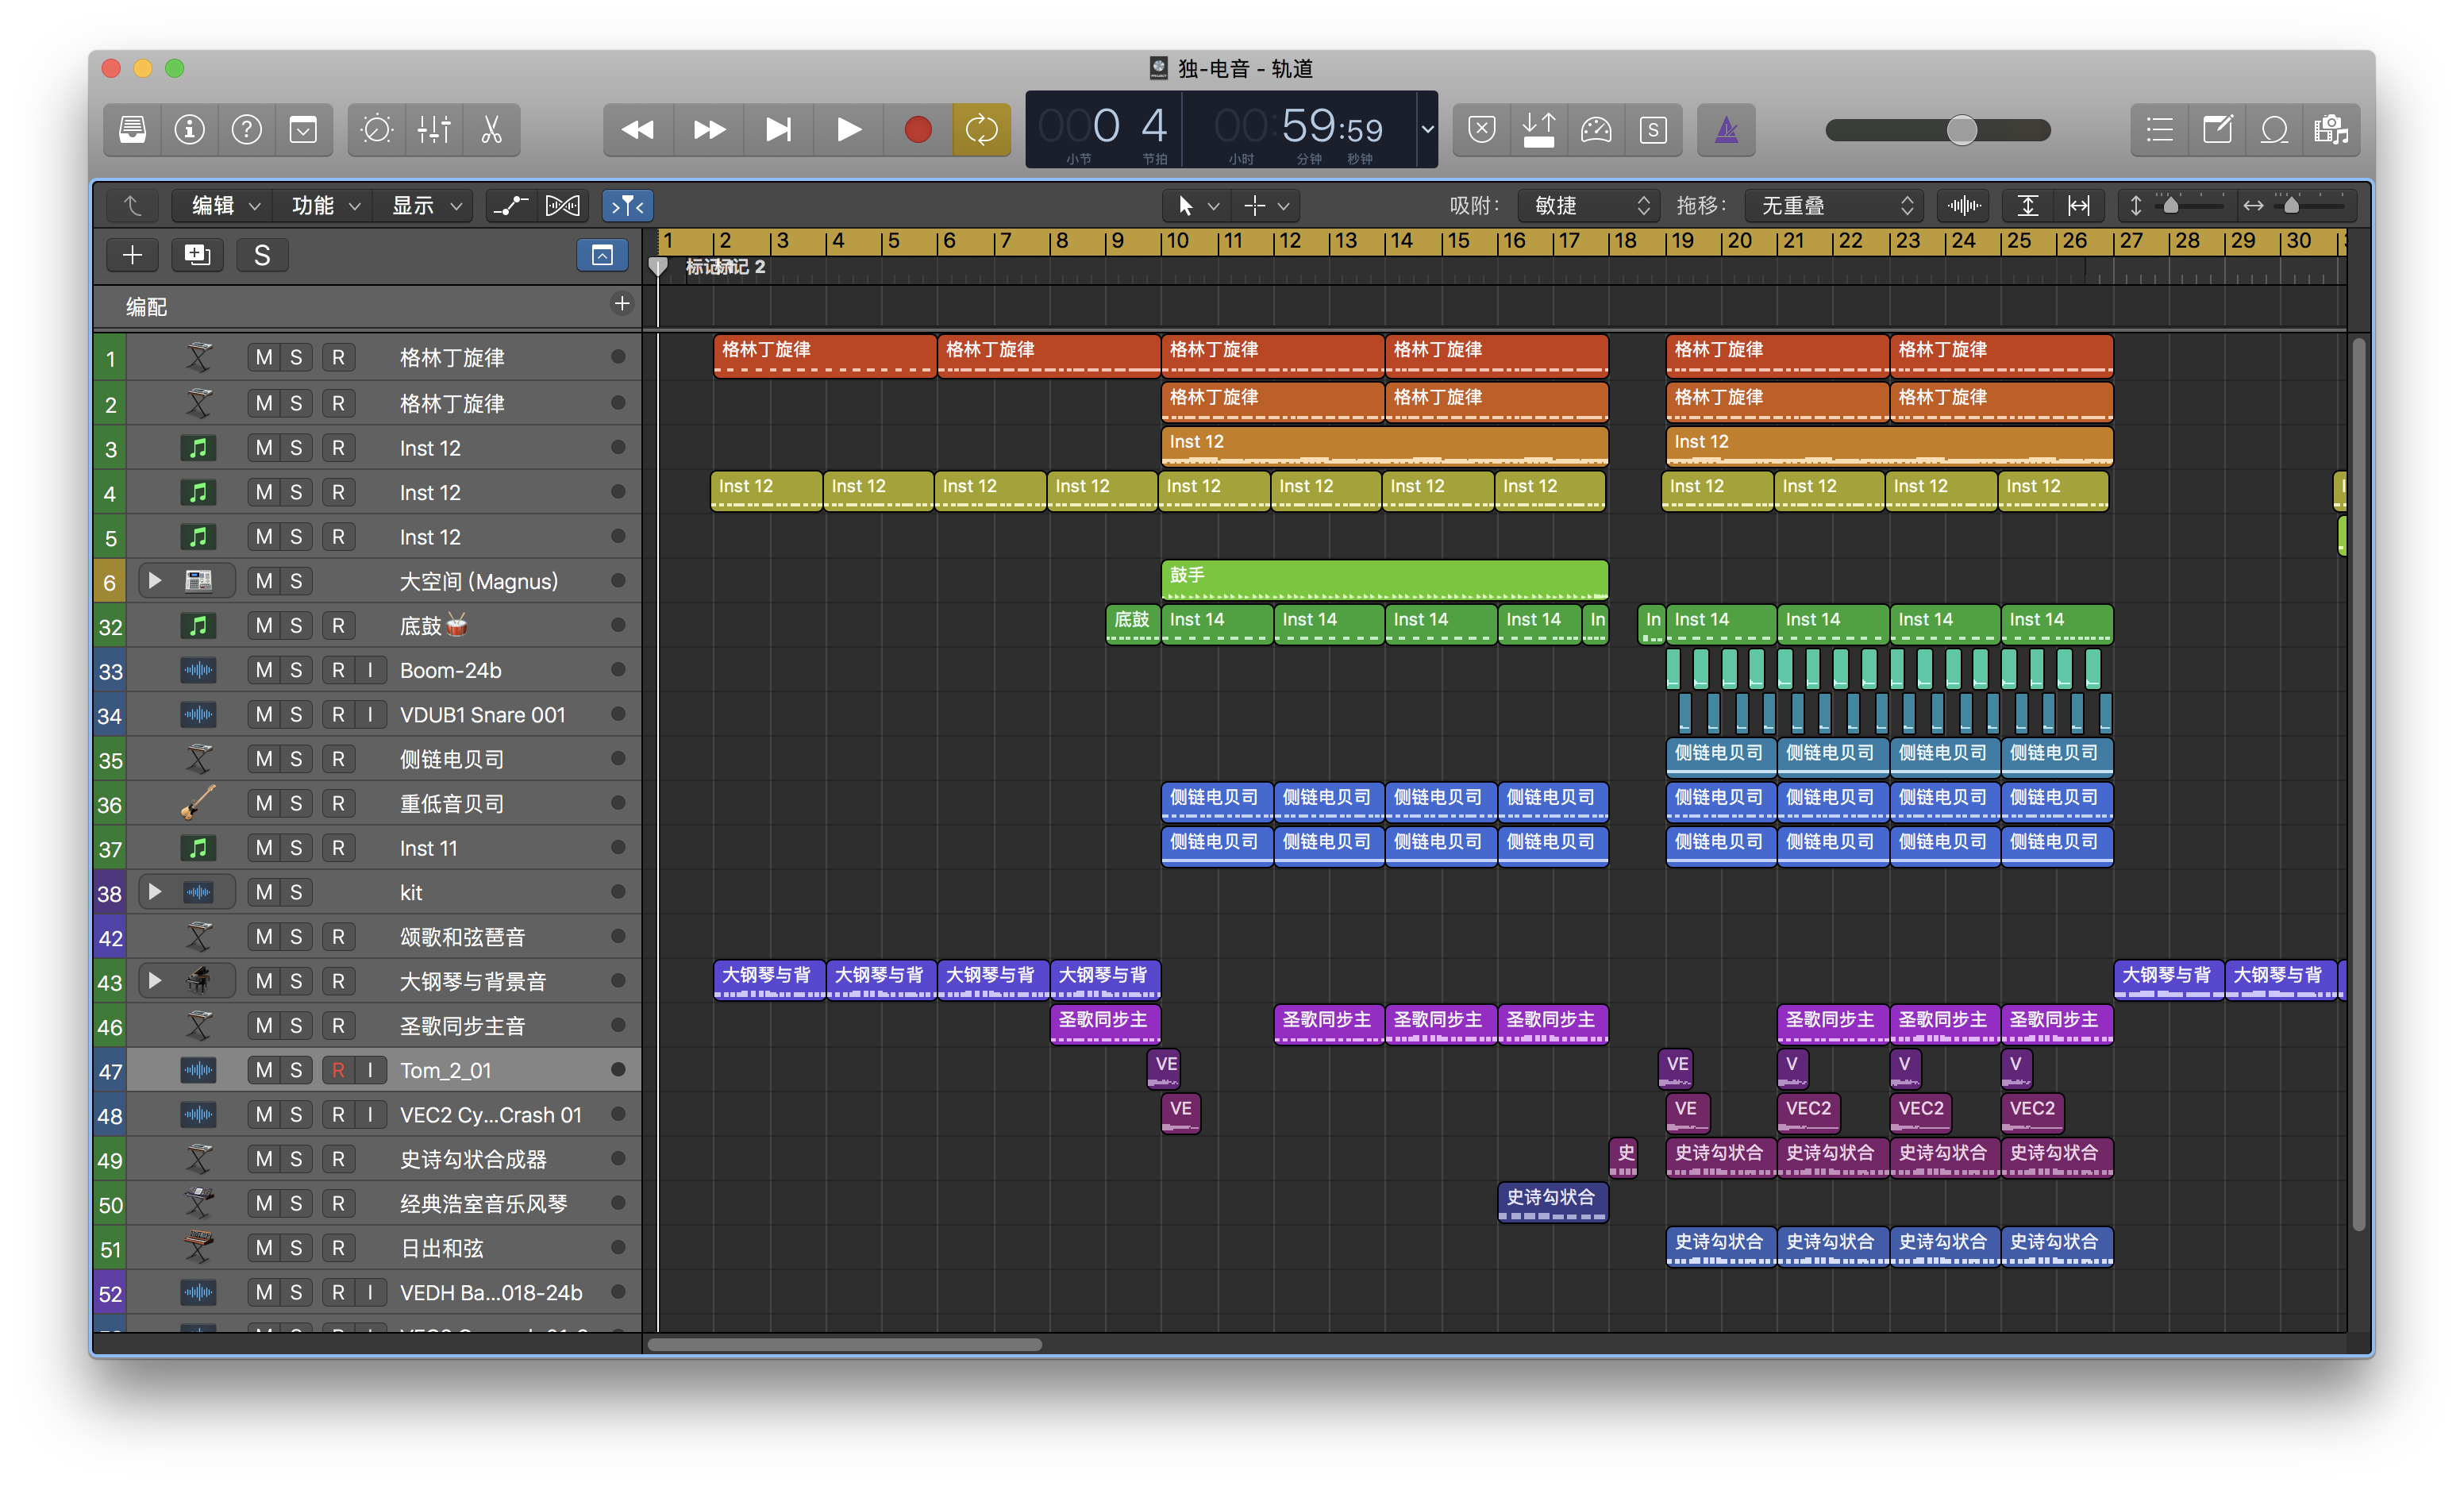Click the horizontal scrollbar at bottom

(845, 1345)
